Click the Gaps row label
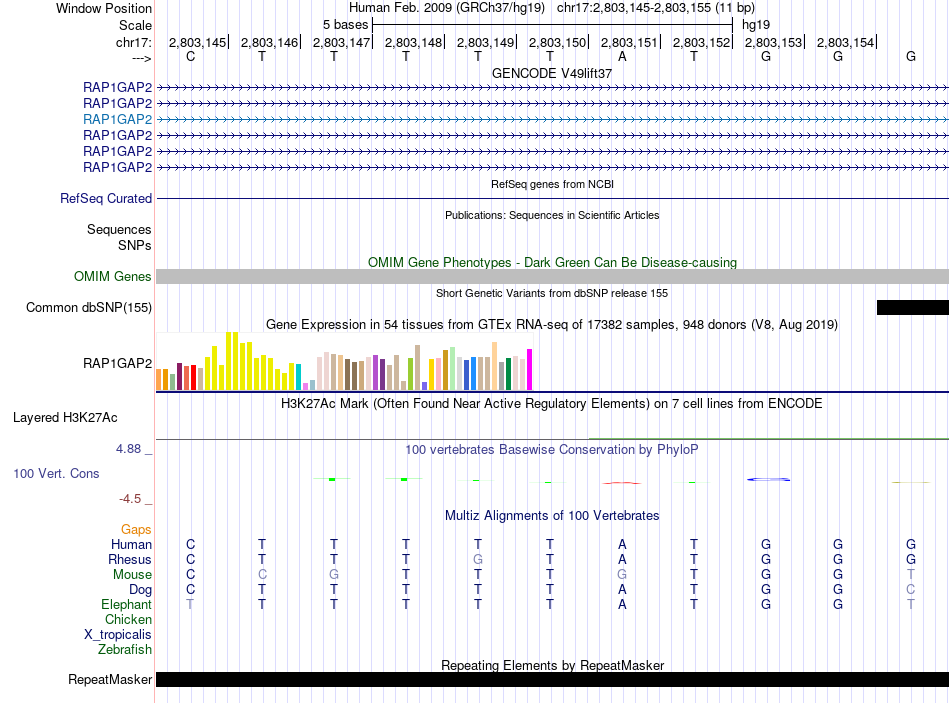Viewport: 950px width, 703px height. click(x=136, y=530)
